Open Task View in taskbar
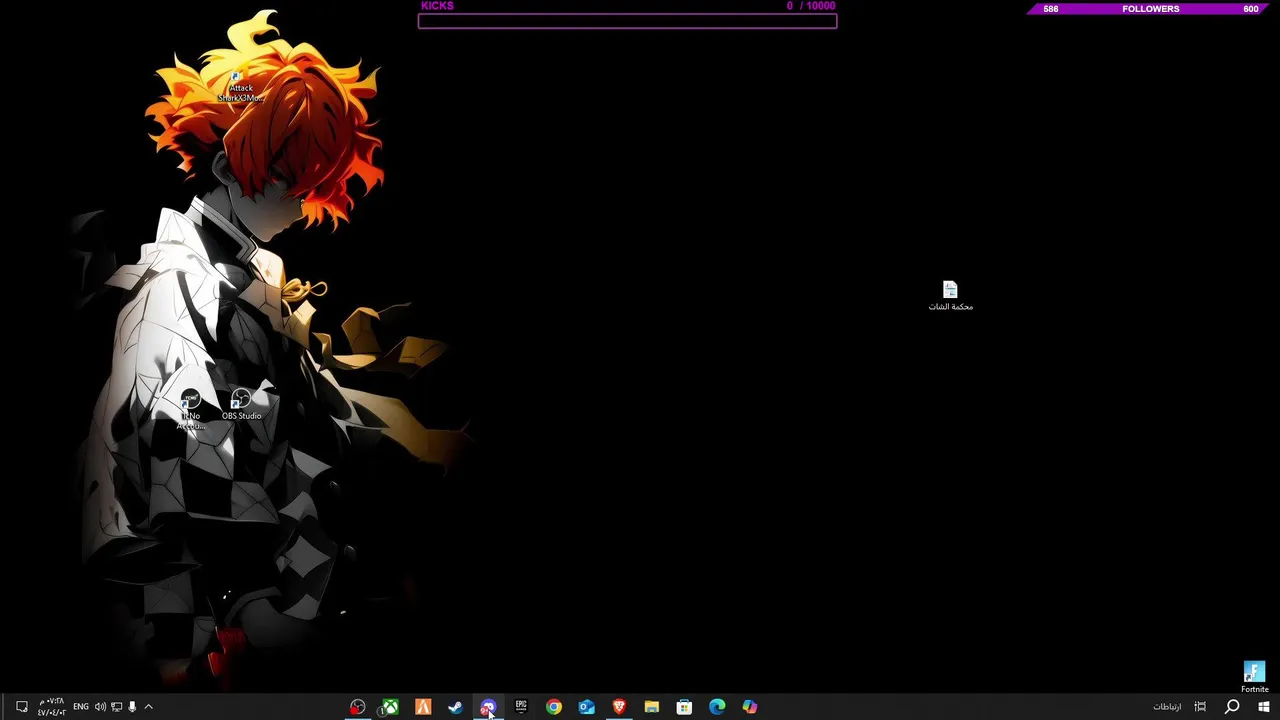This screenshot has height=720, width=1280. click(1200, 707)
